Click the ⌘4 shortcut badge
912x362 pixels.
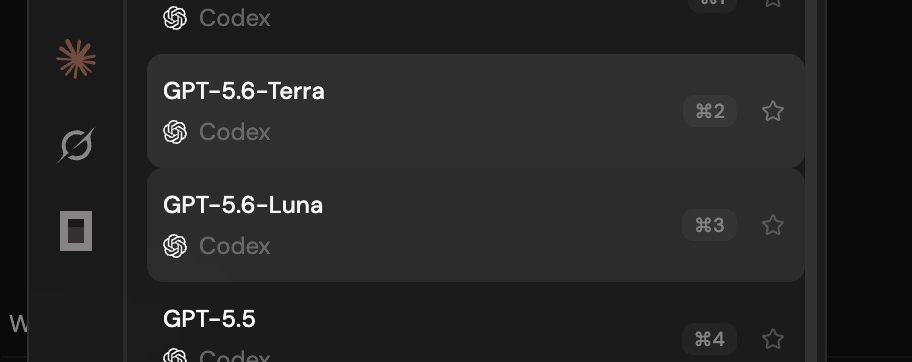710,339
